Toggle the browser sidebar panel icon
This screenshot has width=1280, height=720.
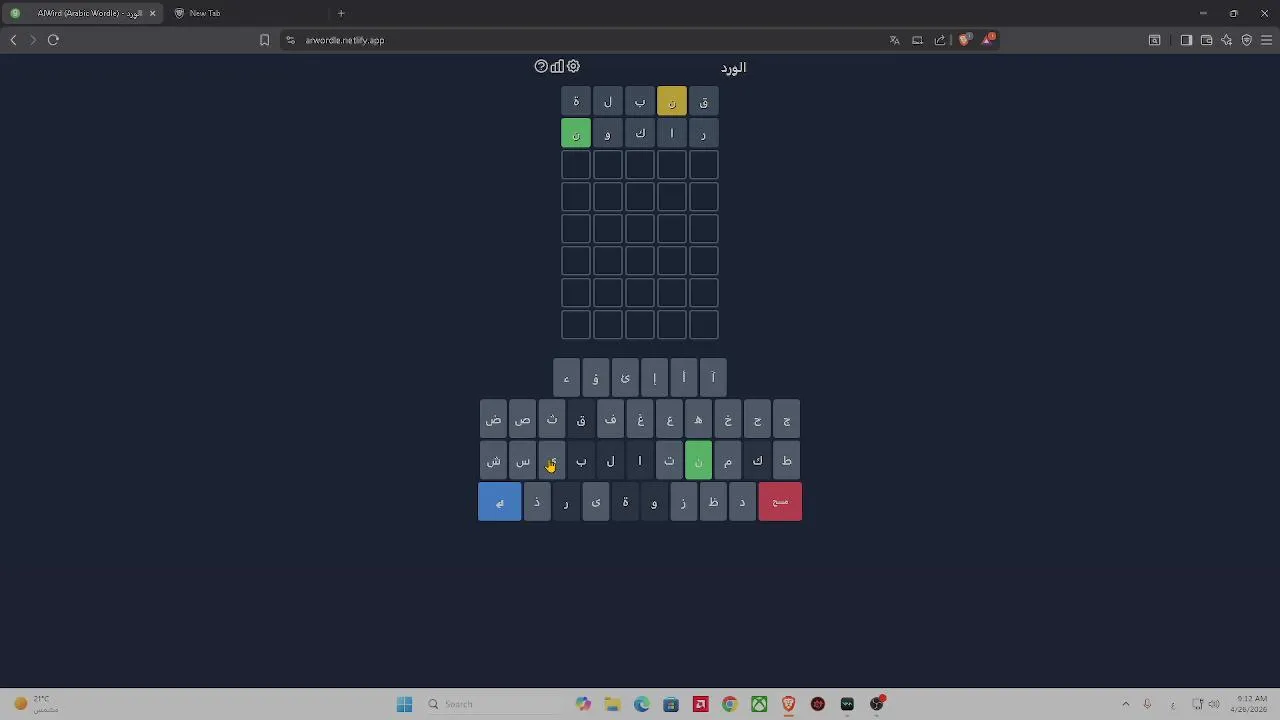coord(1186,40)
